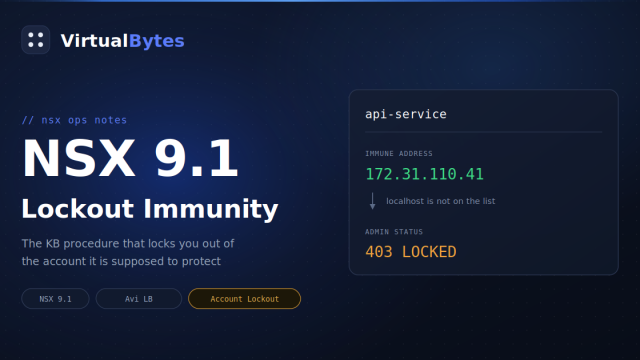Click 'localhost is not on the list' text

pyautogui.click(x=441, y=201)
